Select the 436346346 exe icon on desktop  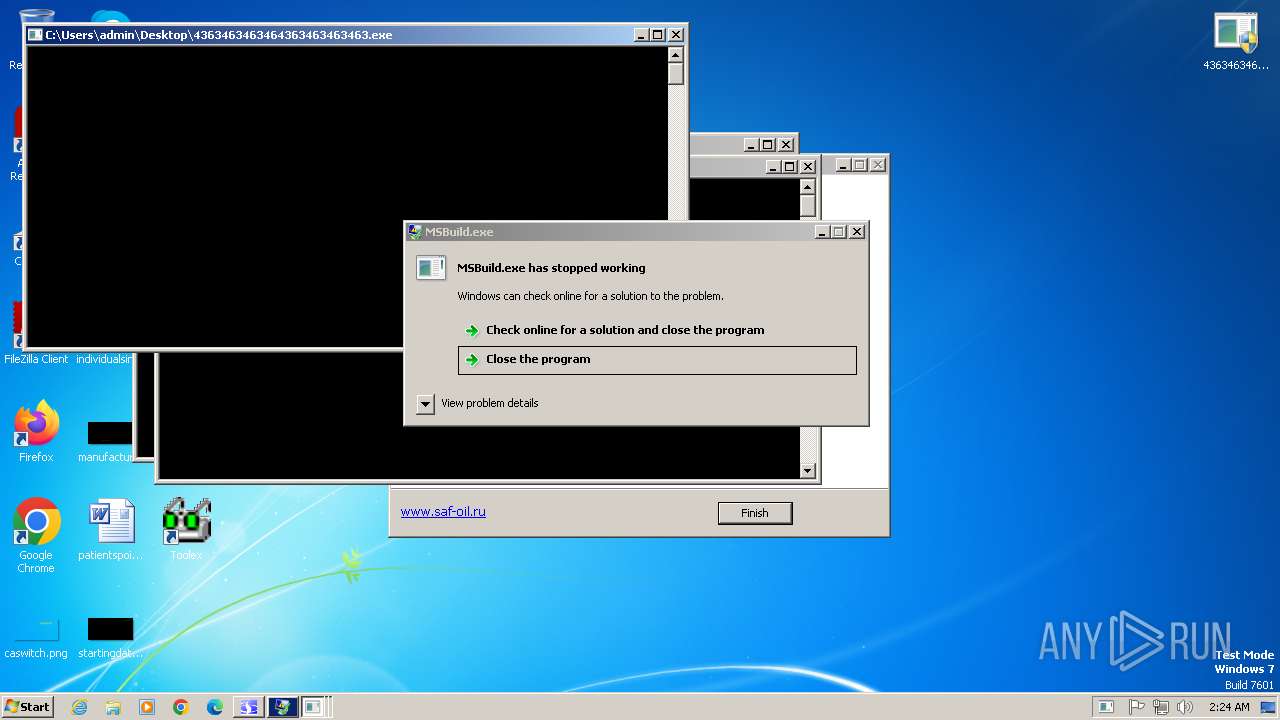click(x=1236, y=40)
